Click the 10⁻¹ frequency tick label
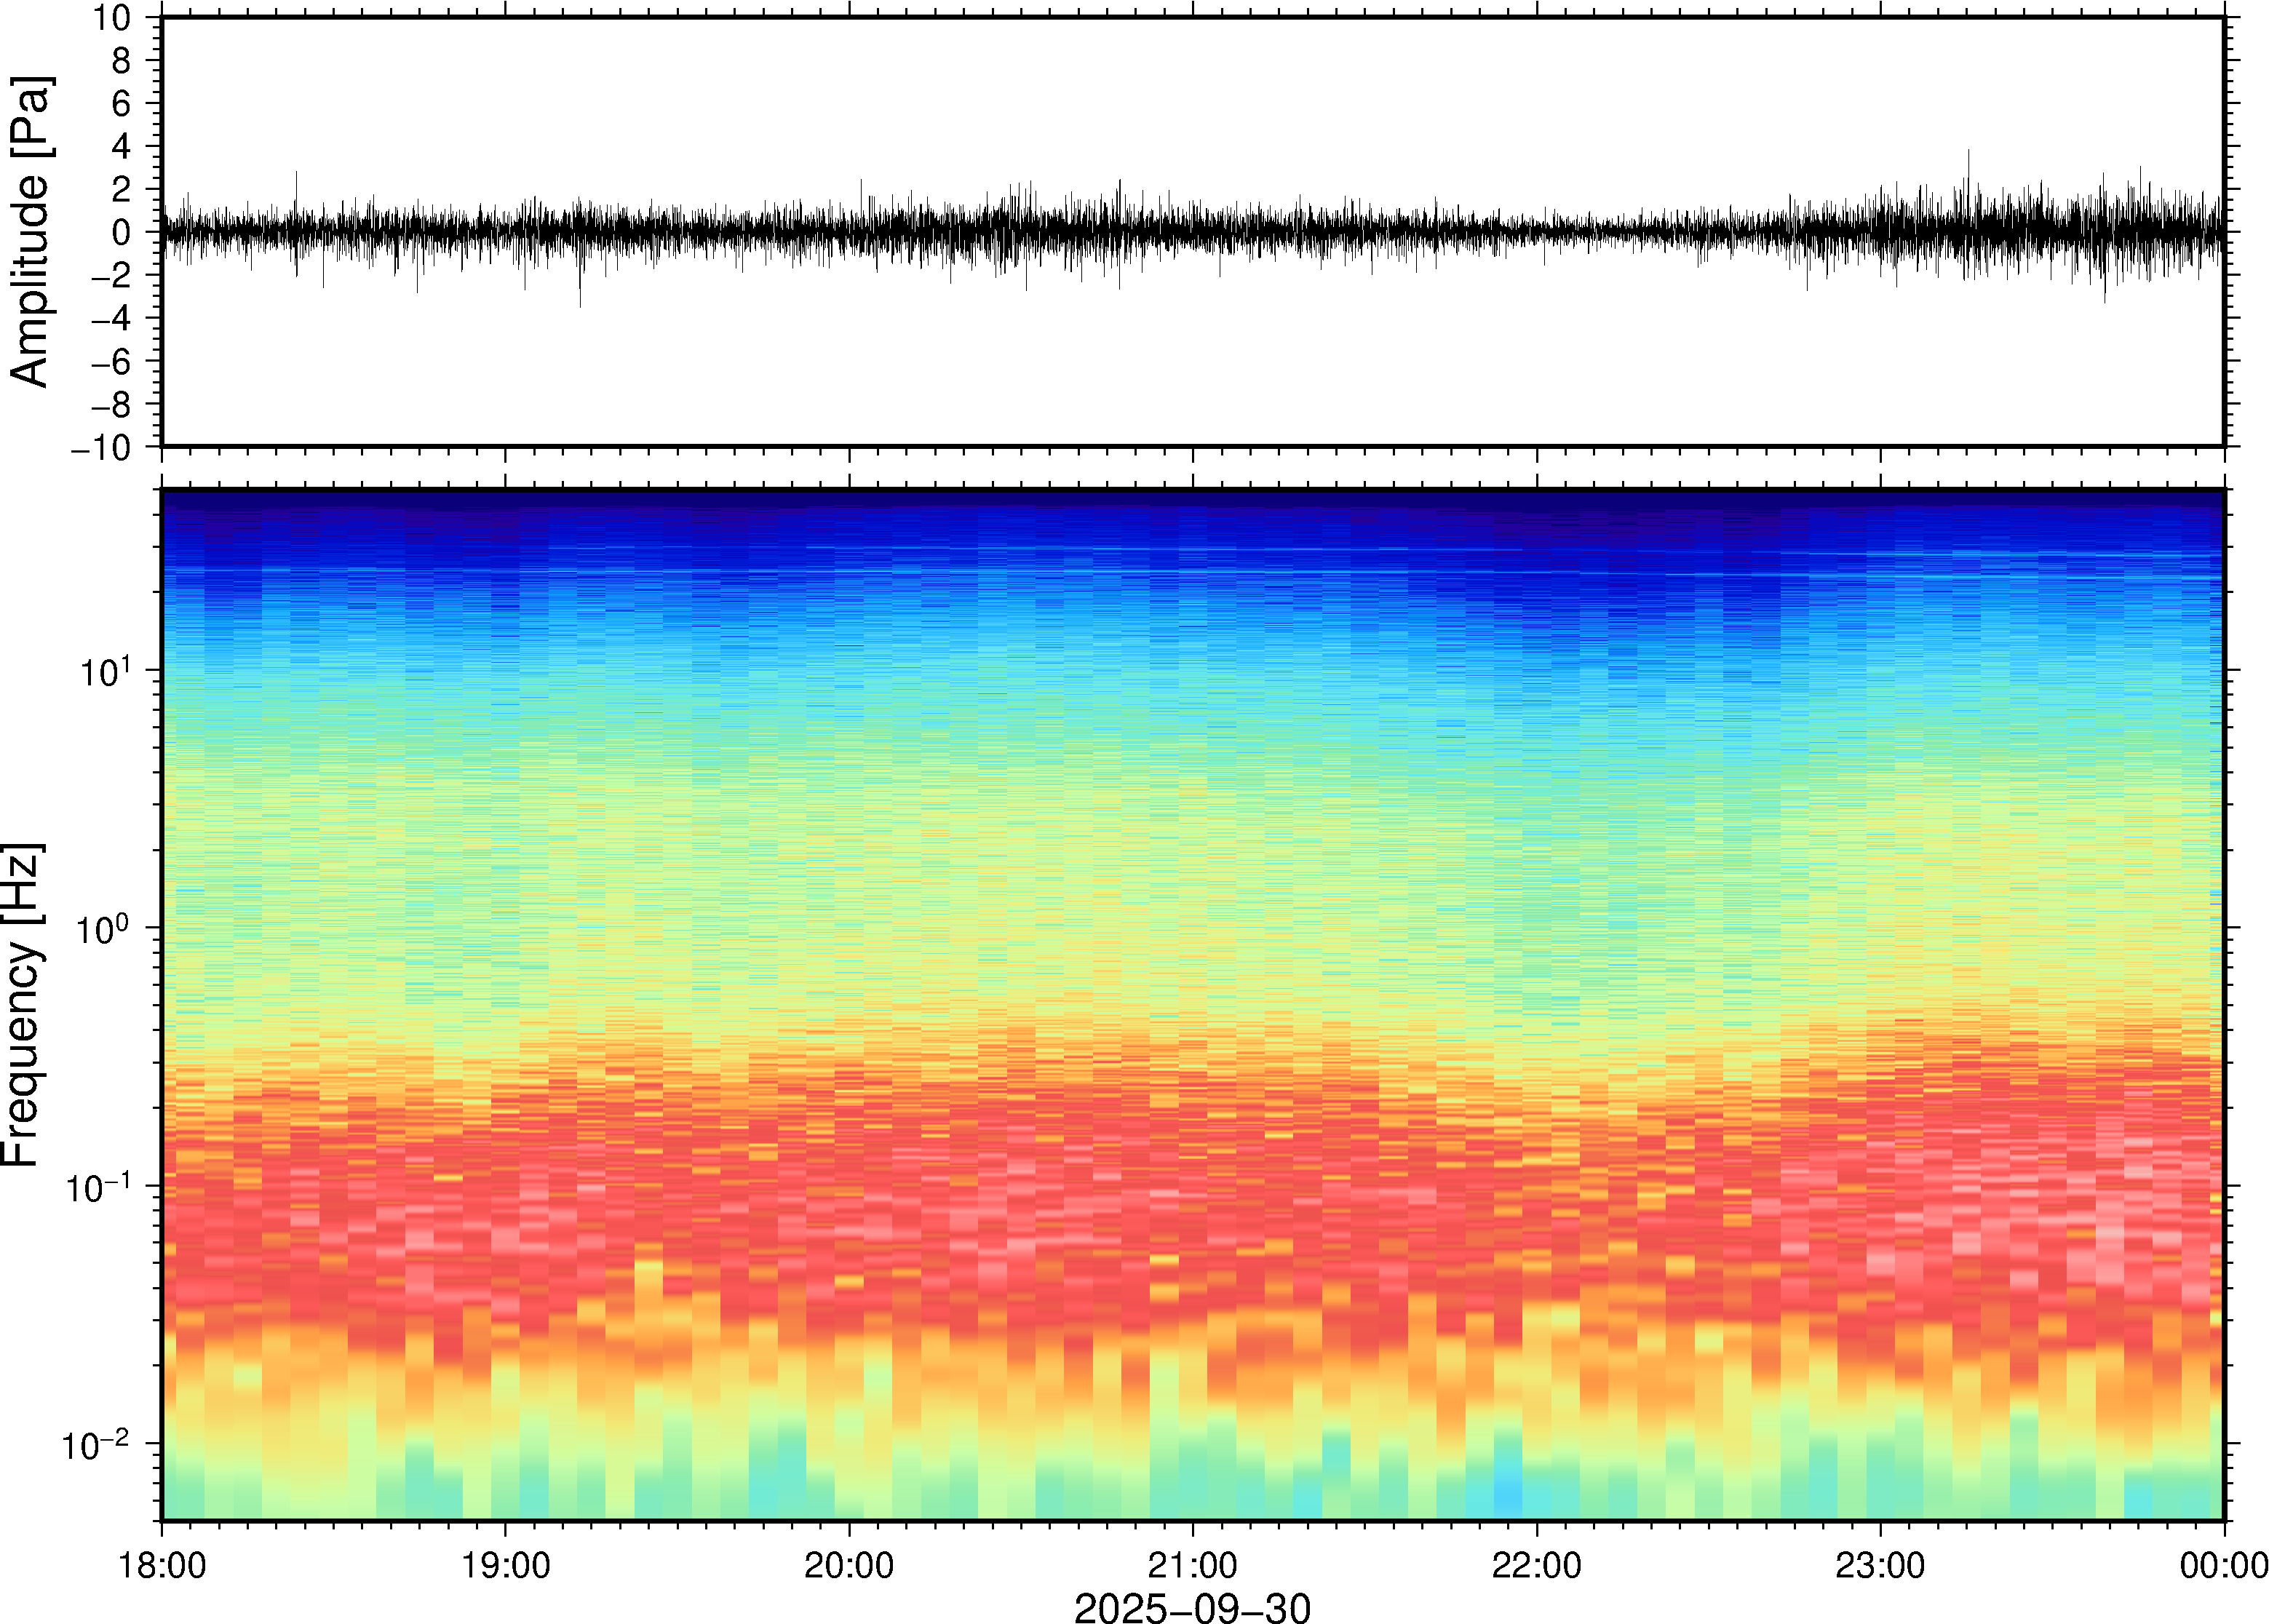Screen dimensions: 2269x1624 coord(98,1187)
